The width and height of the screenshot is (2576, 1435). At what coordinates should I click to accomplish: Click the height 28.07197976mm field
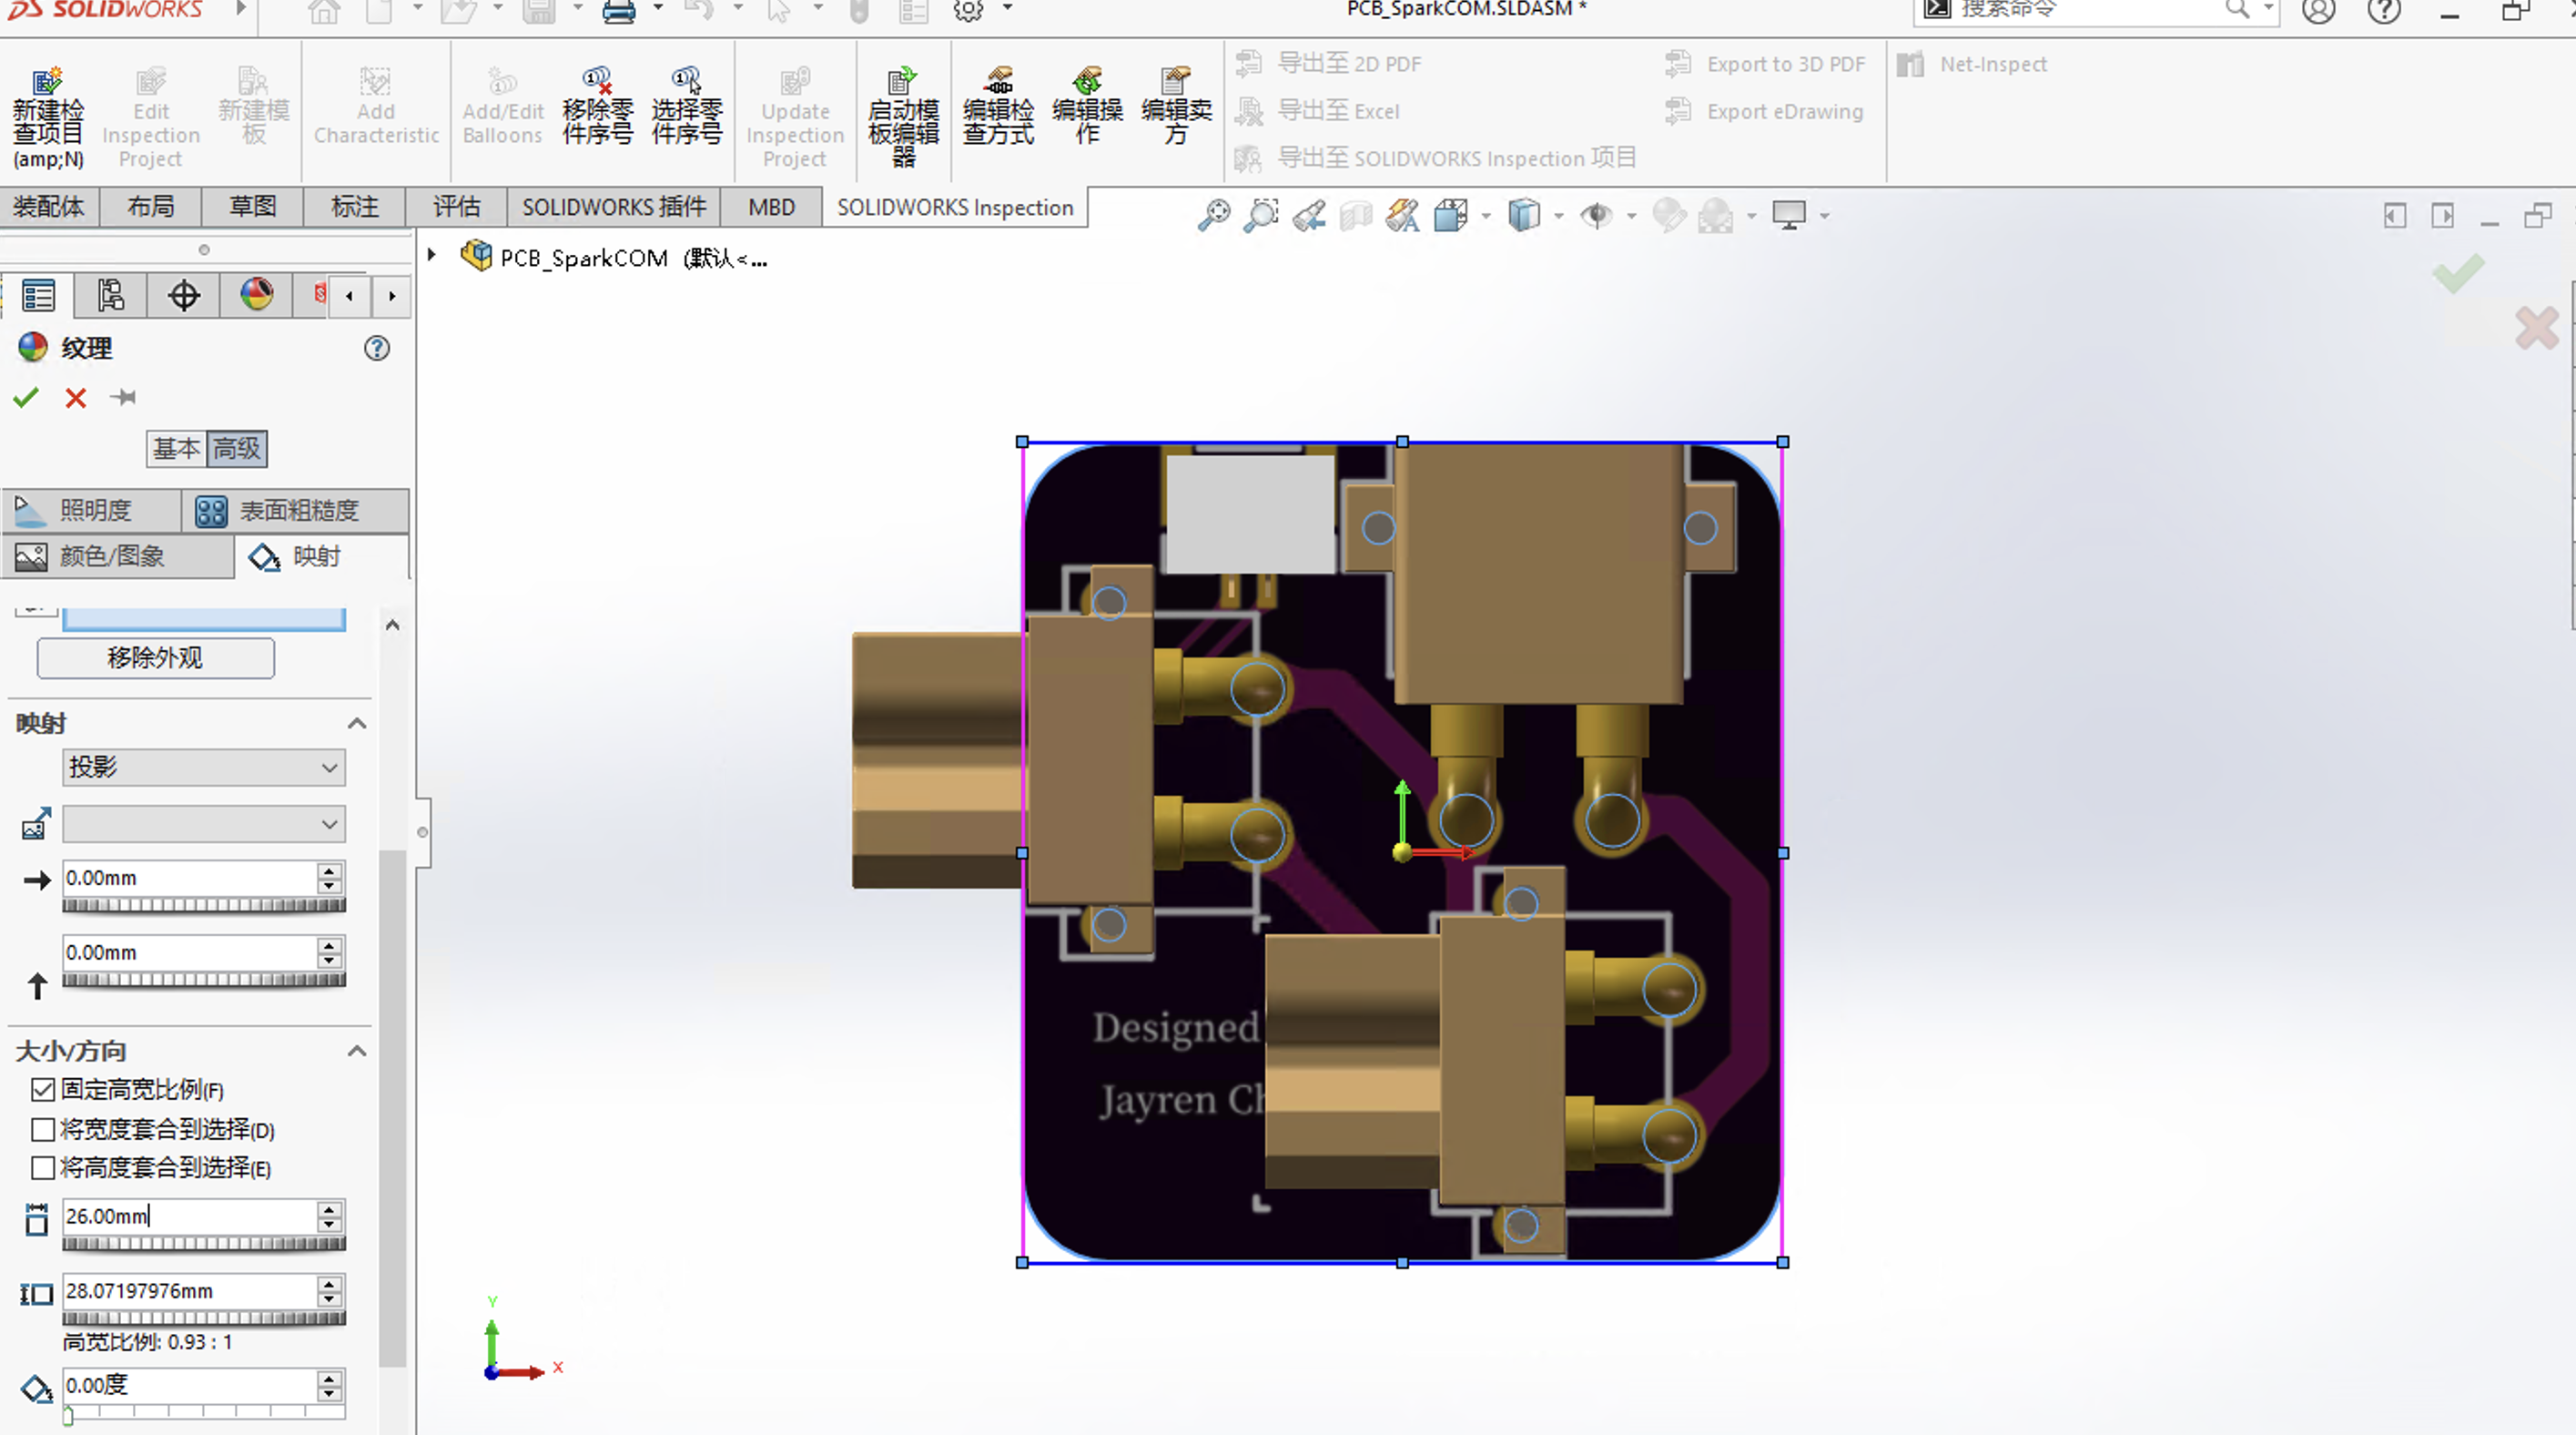coord(190,1291)
